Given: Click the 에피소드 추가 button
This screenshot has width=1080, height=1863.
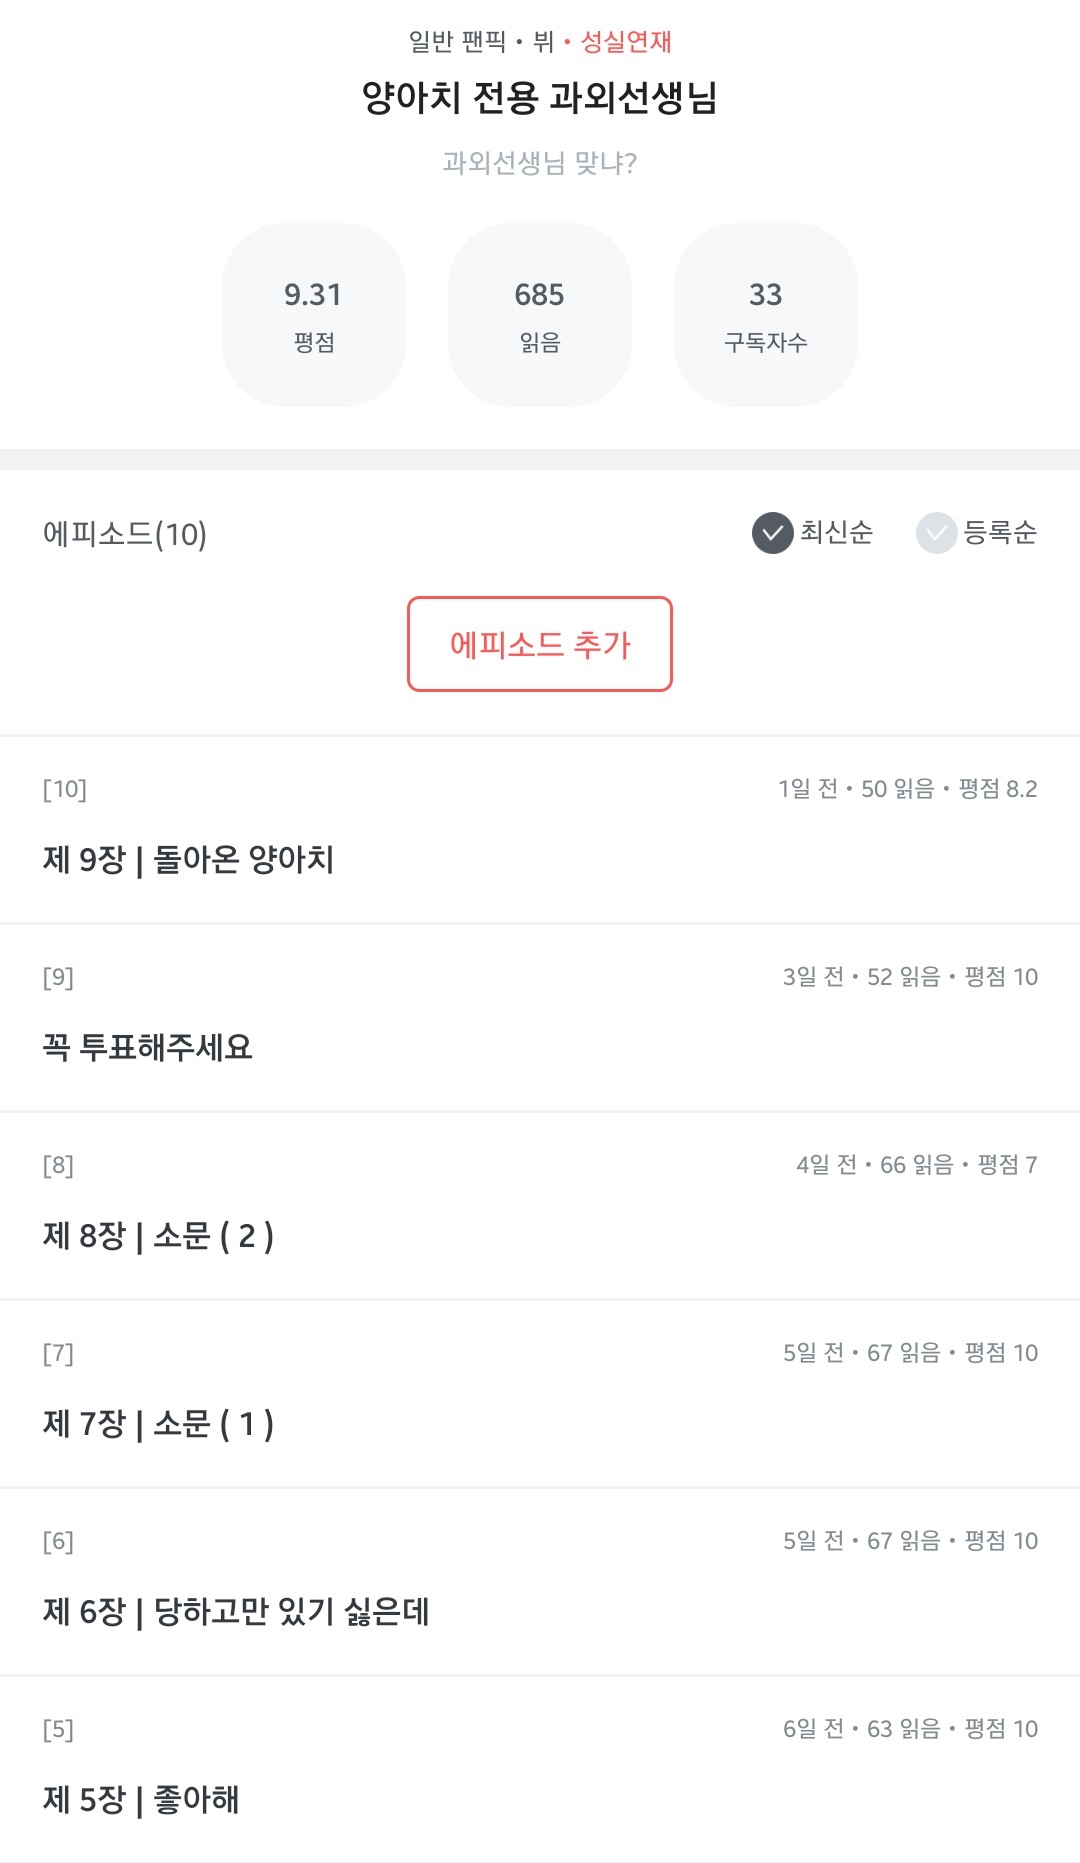Looking at the screenshot, I should coord(540,644).
